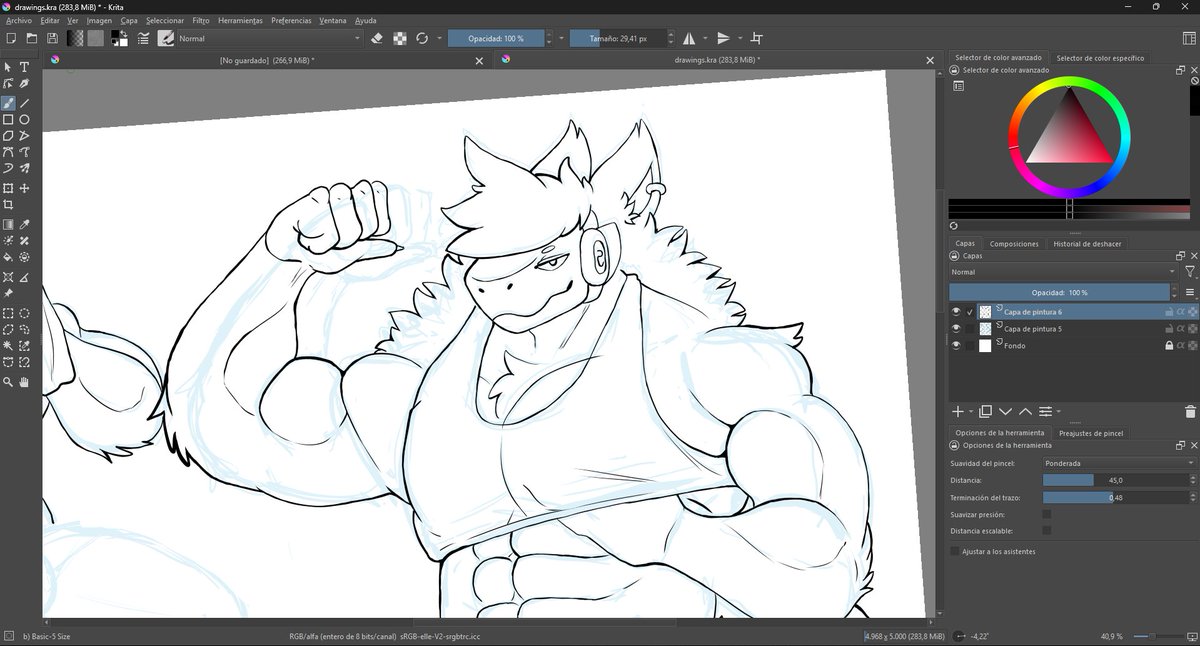
Task: Open layer properties dropdown arrow
Action: coord(1058,411)
